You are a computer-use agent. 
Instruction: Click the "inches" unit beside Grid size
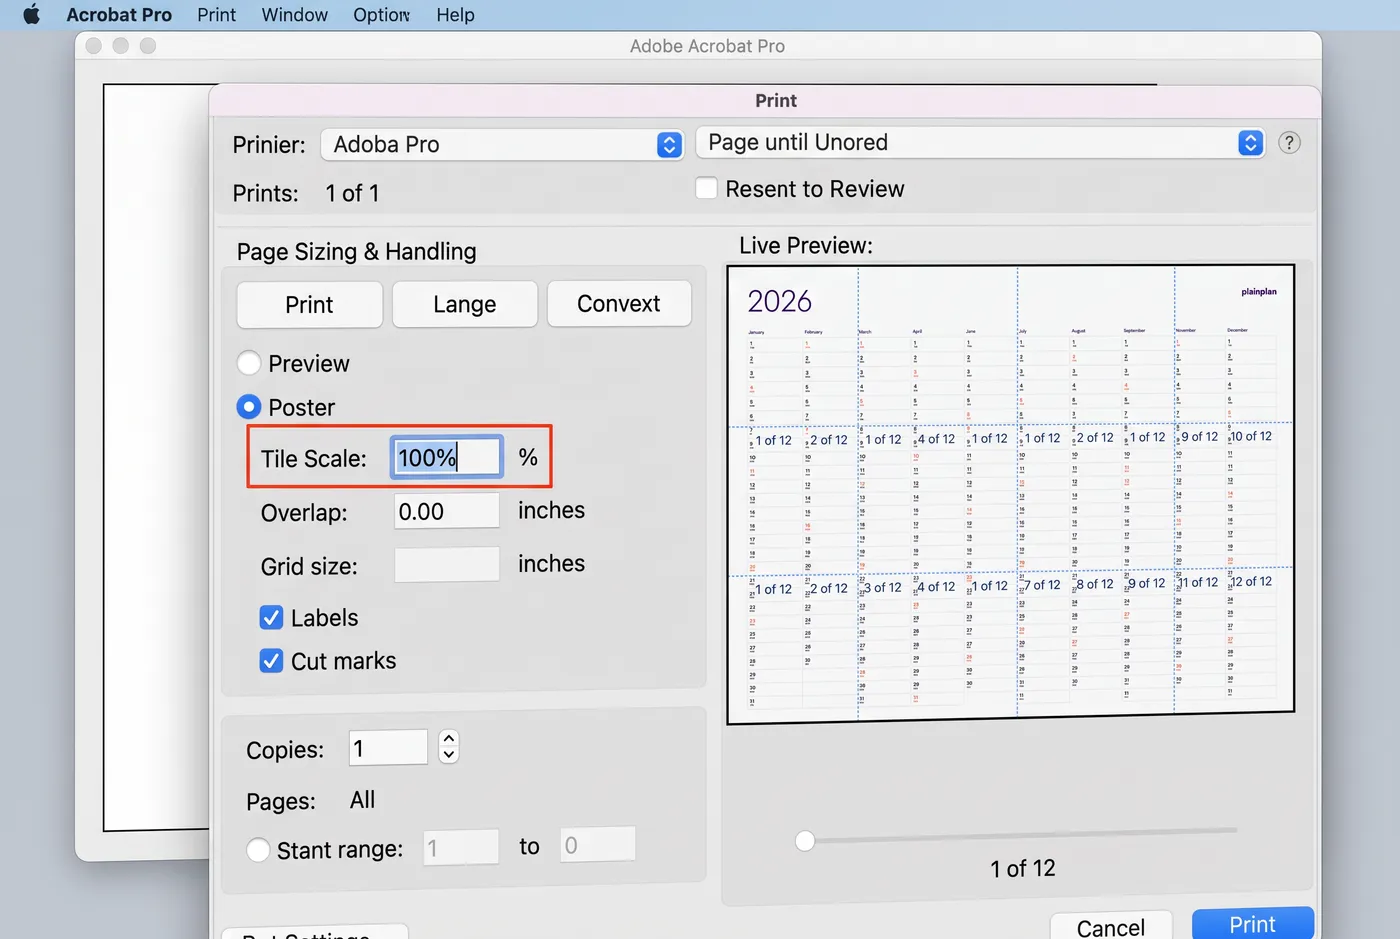pos(551,563)
